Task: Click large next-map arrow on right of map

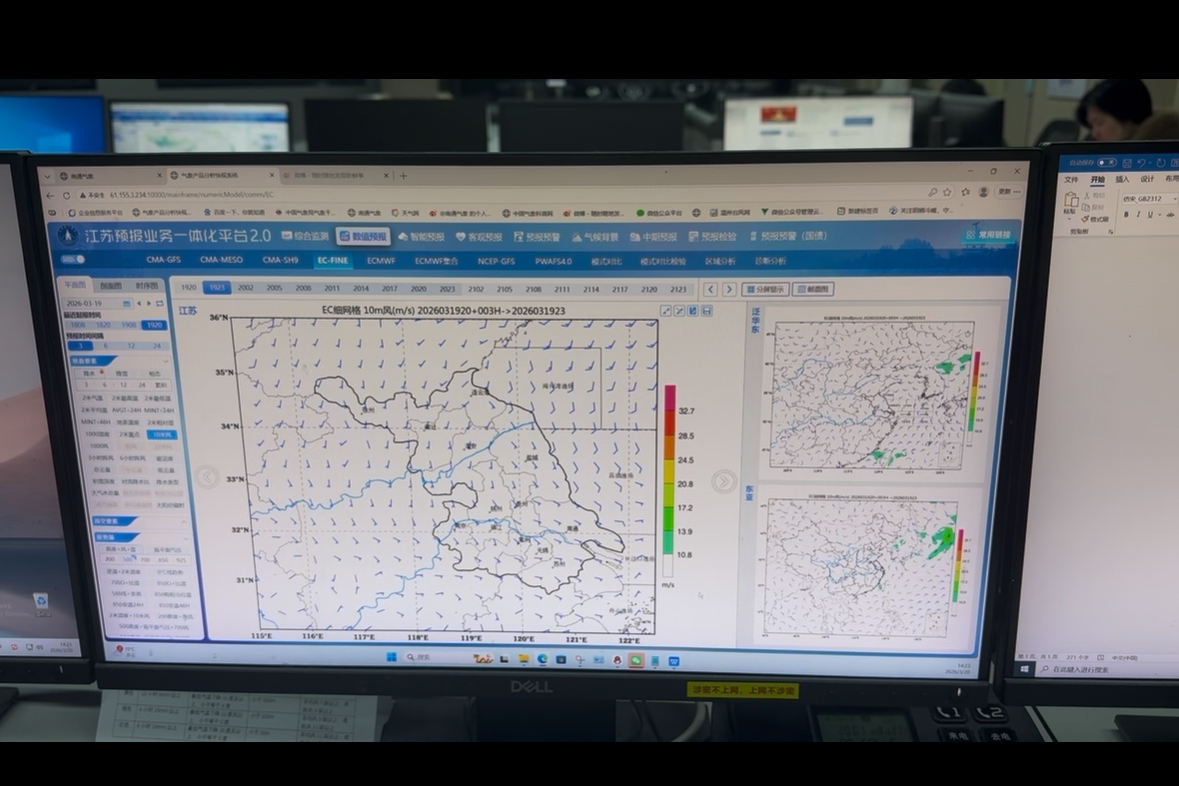Action: (723, 481)
